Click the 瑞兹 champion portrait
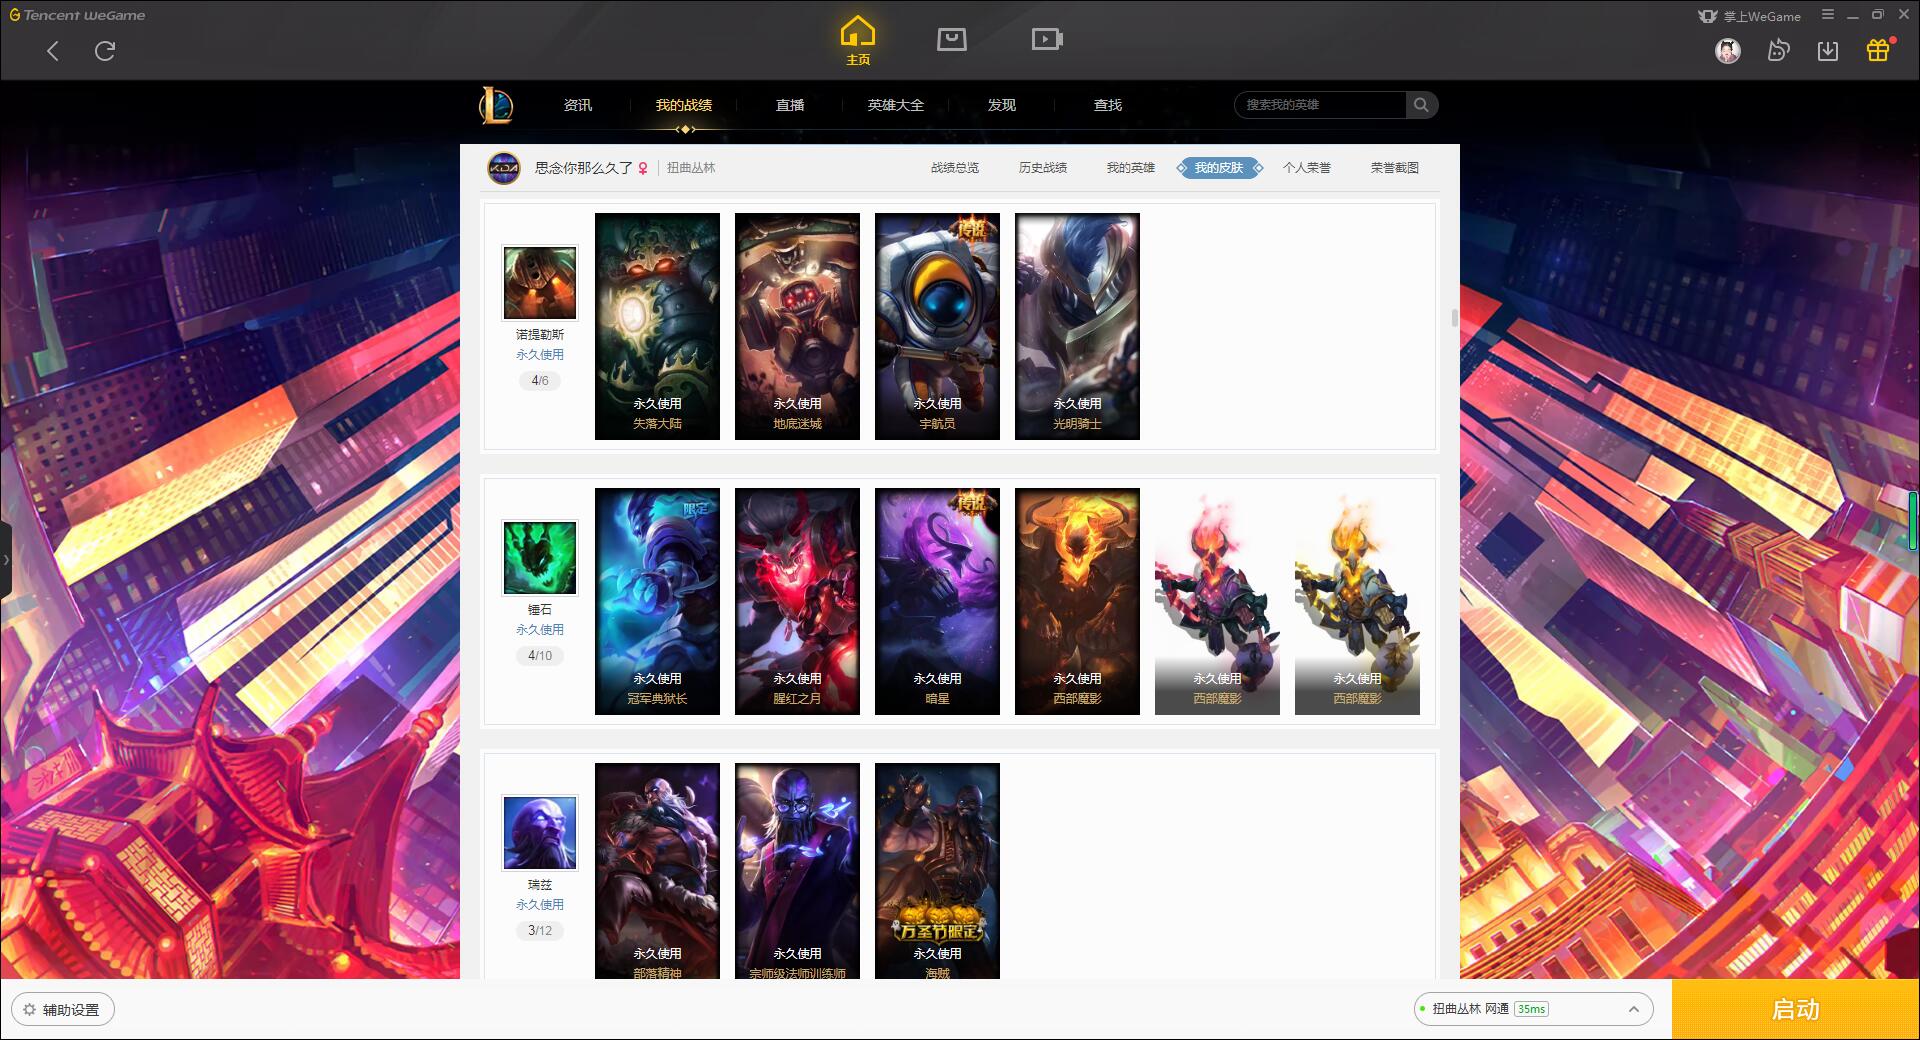The image size is (1920, 1040). 540,833
